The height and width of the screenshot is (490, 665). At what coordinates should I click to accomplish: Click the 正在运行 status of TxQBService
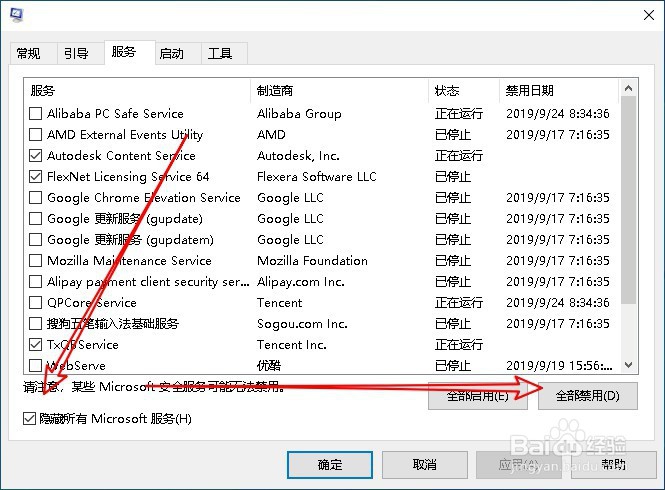click(459, 344)
